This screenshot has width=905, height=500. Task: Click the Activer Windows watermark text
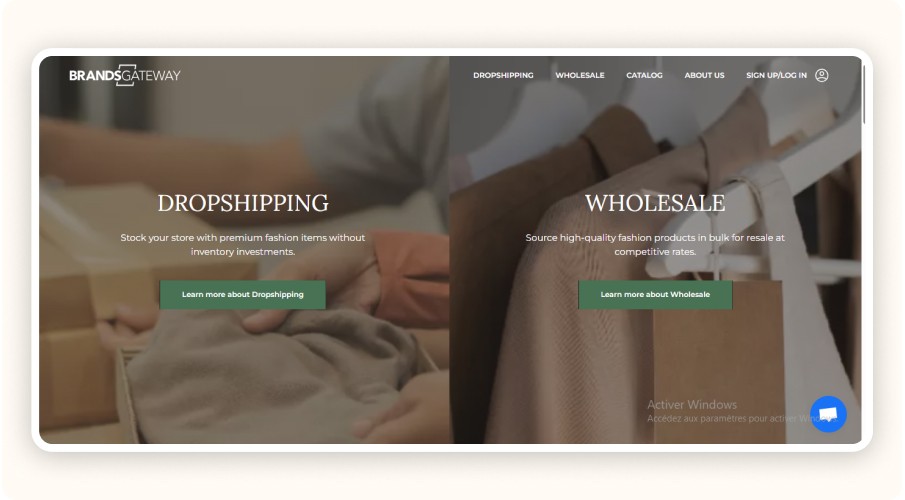point(691,405)
